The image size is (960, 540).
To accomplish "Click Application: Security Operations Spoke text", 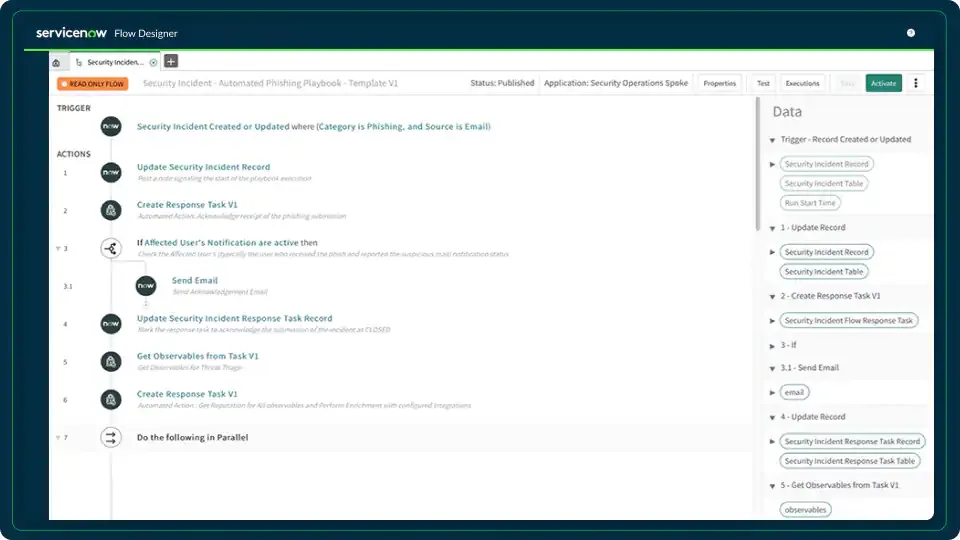I will pos(616,83).
